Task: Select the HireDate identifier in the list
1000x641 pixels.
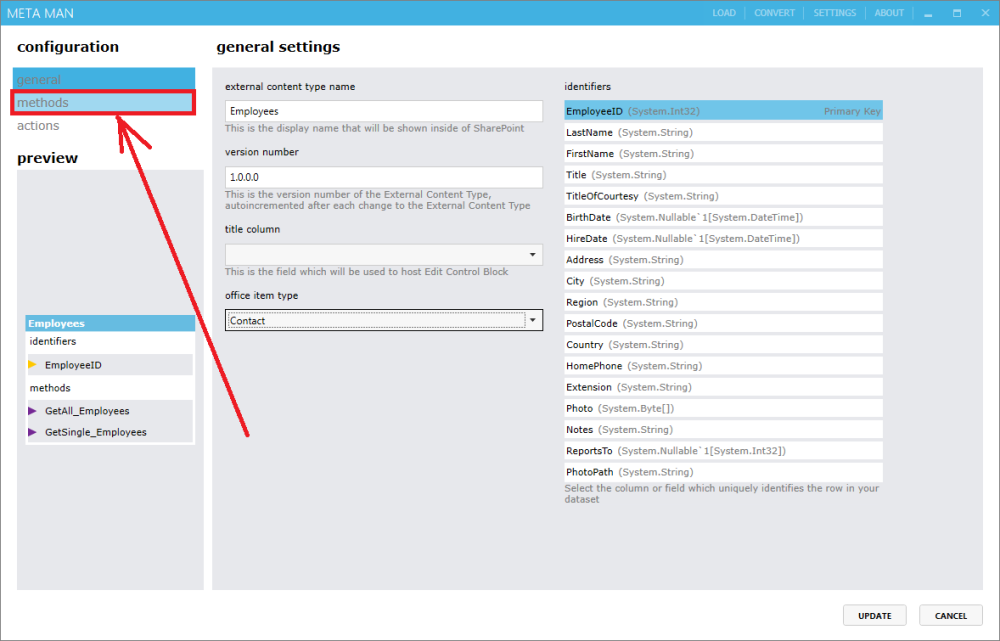Action: (x=722, y=238)
